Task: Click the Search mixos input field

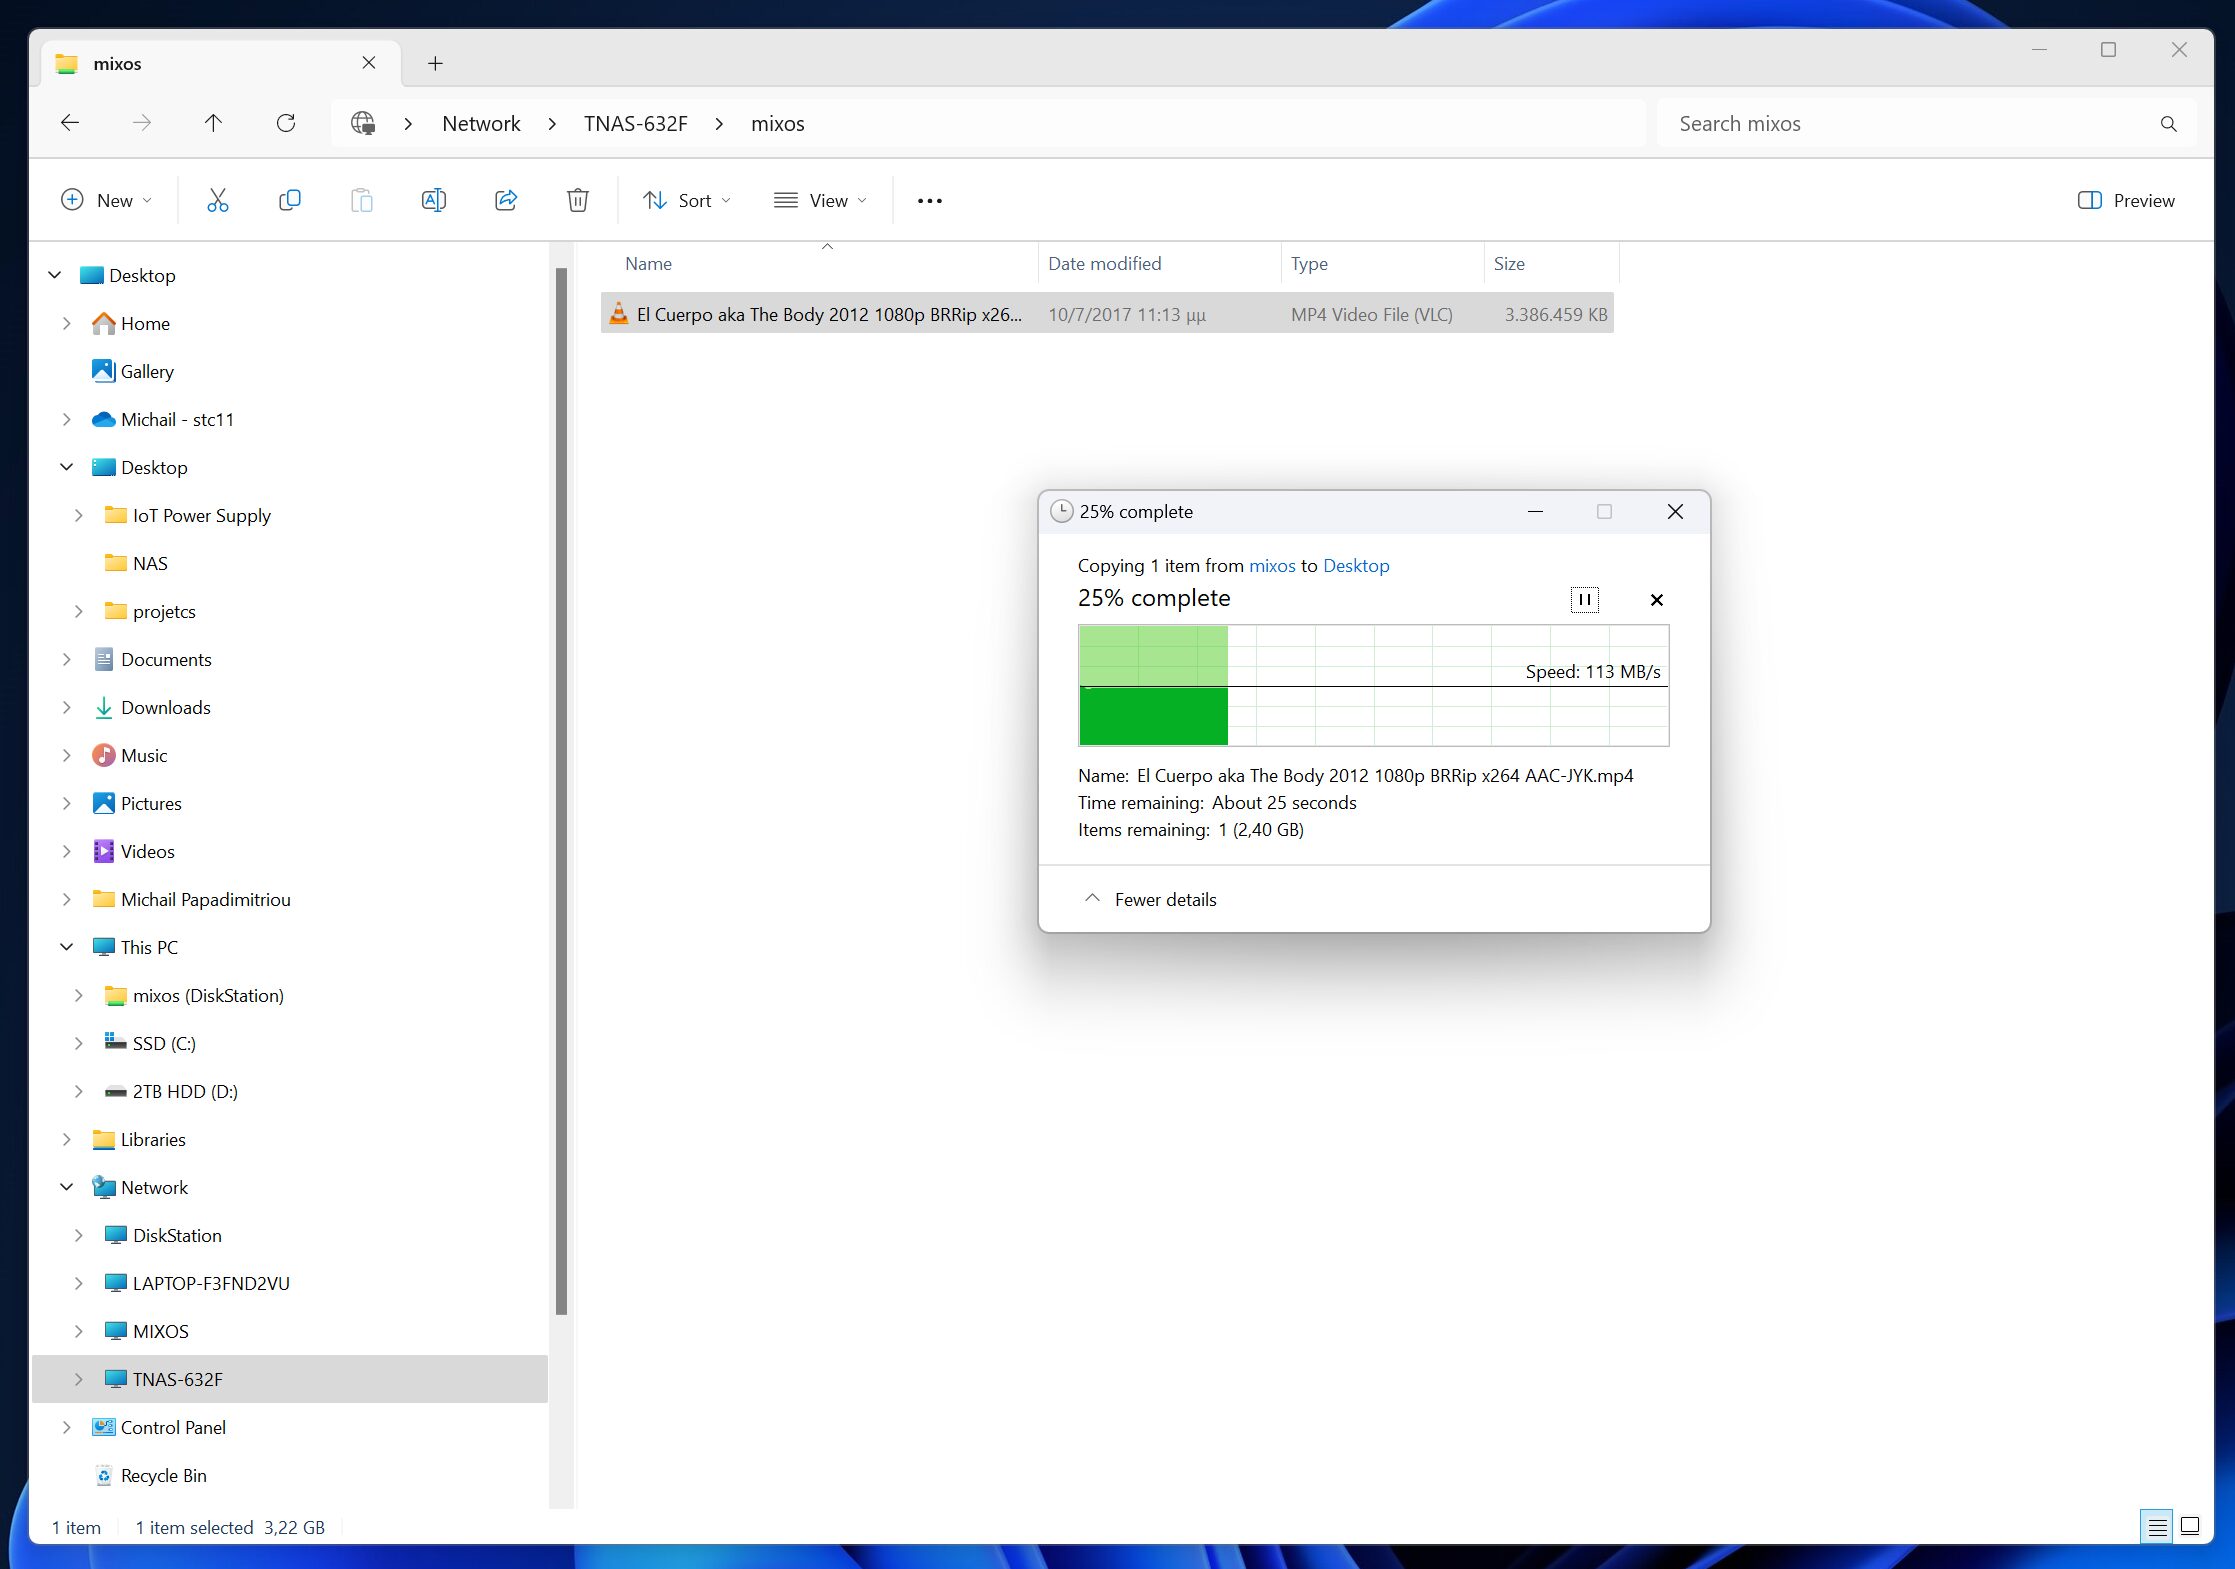Action: click(x=1905, y=123)
